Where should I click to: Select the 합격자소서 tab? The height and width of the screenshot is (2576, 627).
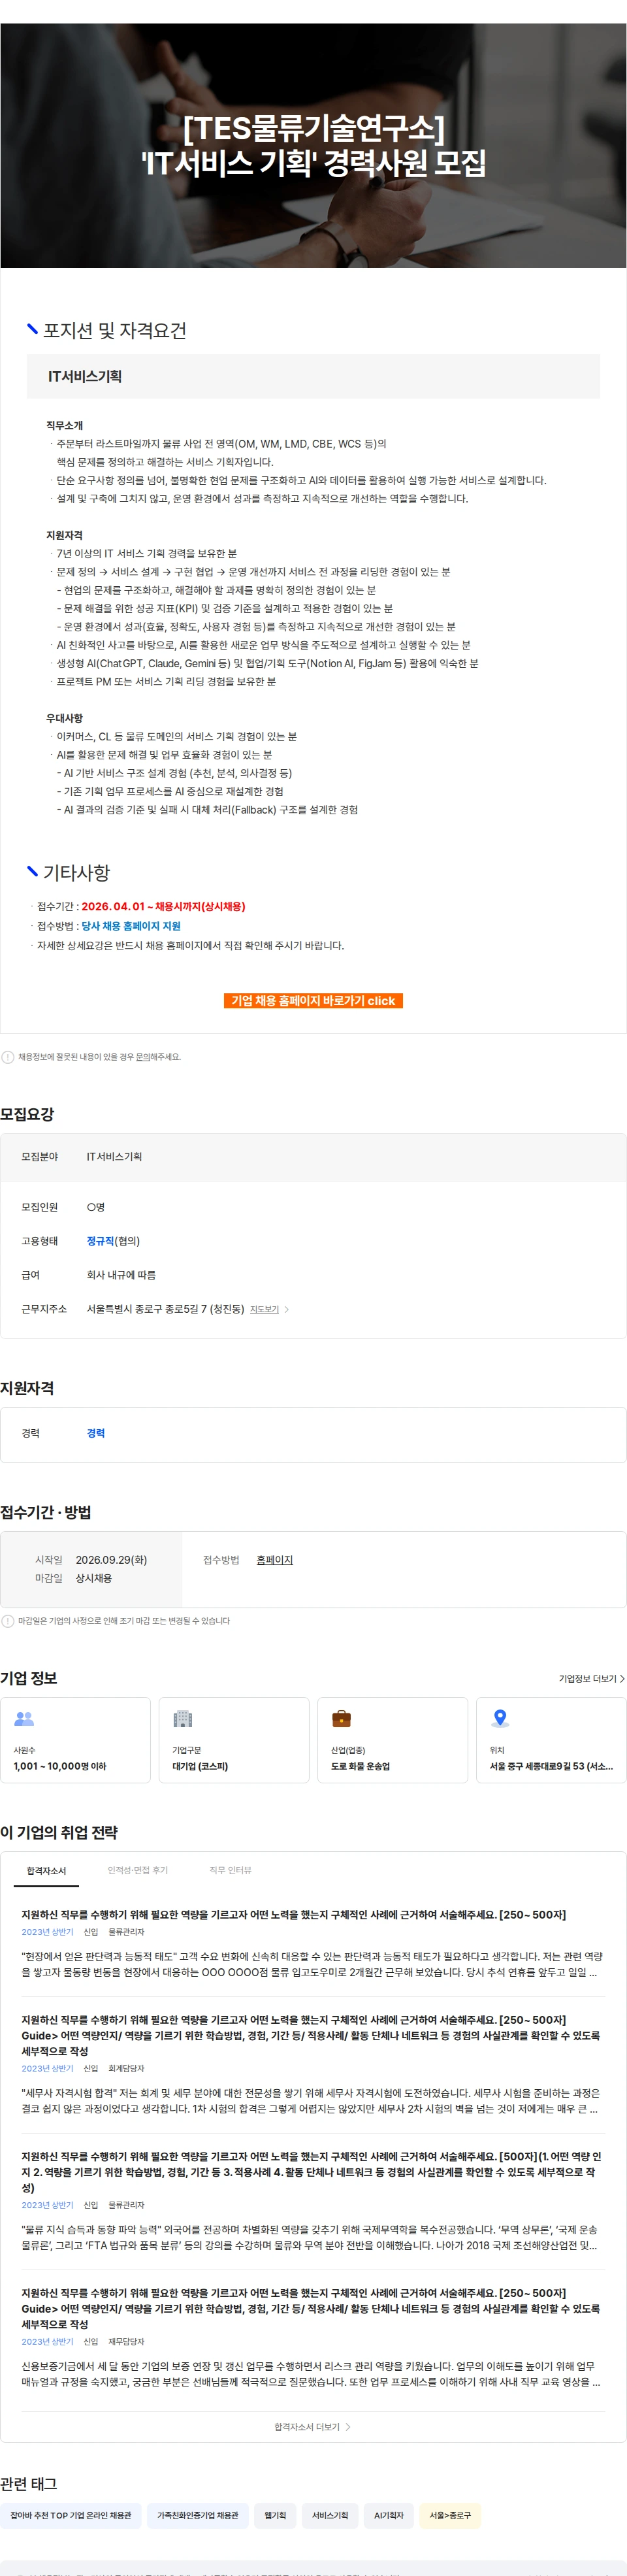pos(46,1871)
